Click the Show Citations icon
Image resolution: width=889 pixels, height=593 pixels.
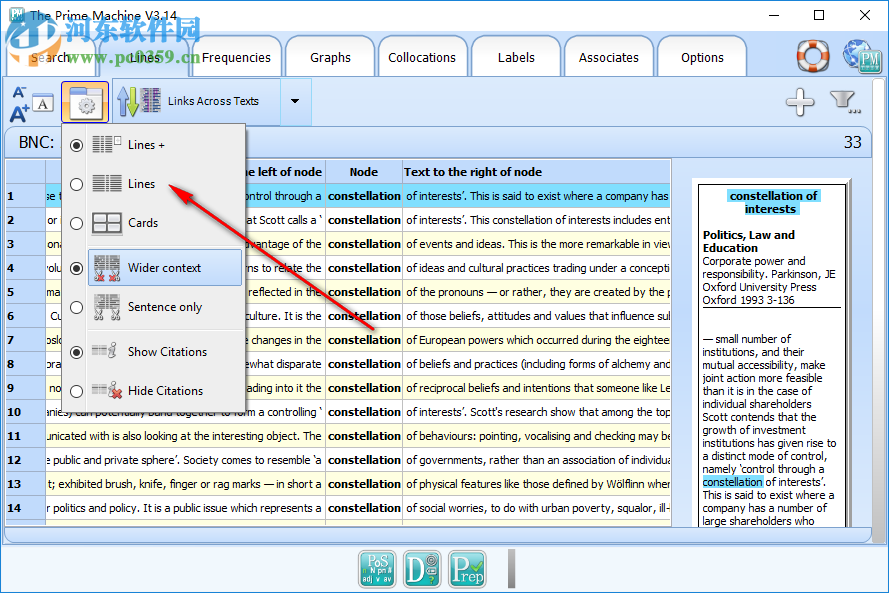click(105, 351)
